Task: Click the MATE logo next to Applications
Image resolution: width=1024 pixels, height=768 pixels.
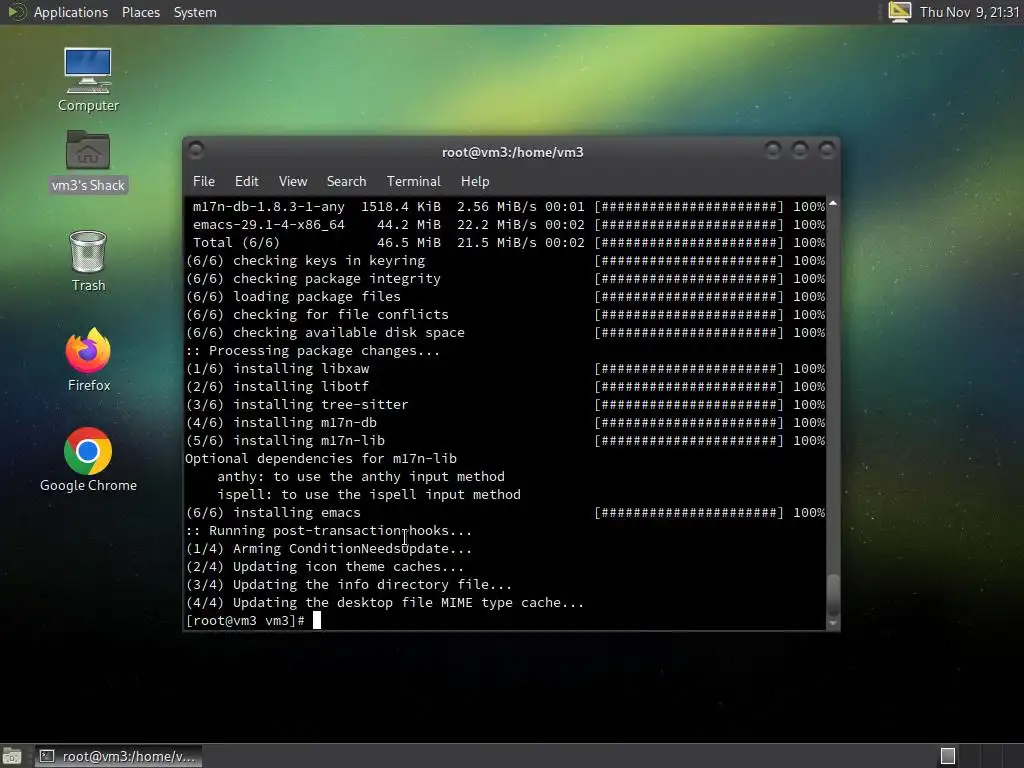Action: 16,12
